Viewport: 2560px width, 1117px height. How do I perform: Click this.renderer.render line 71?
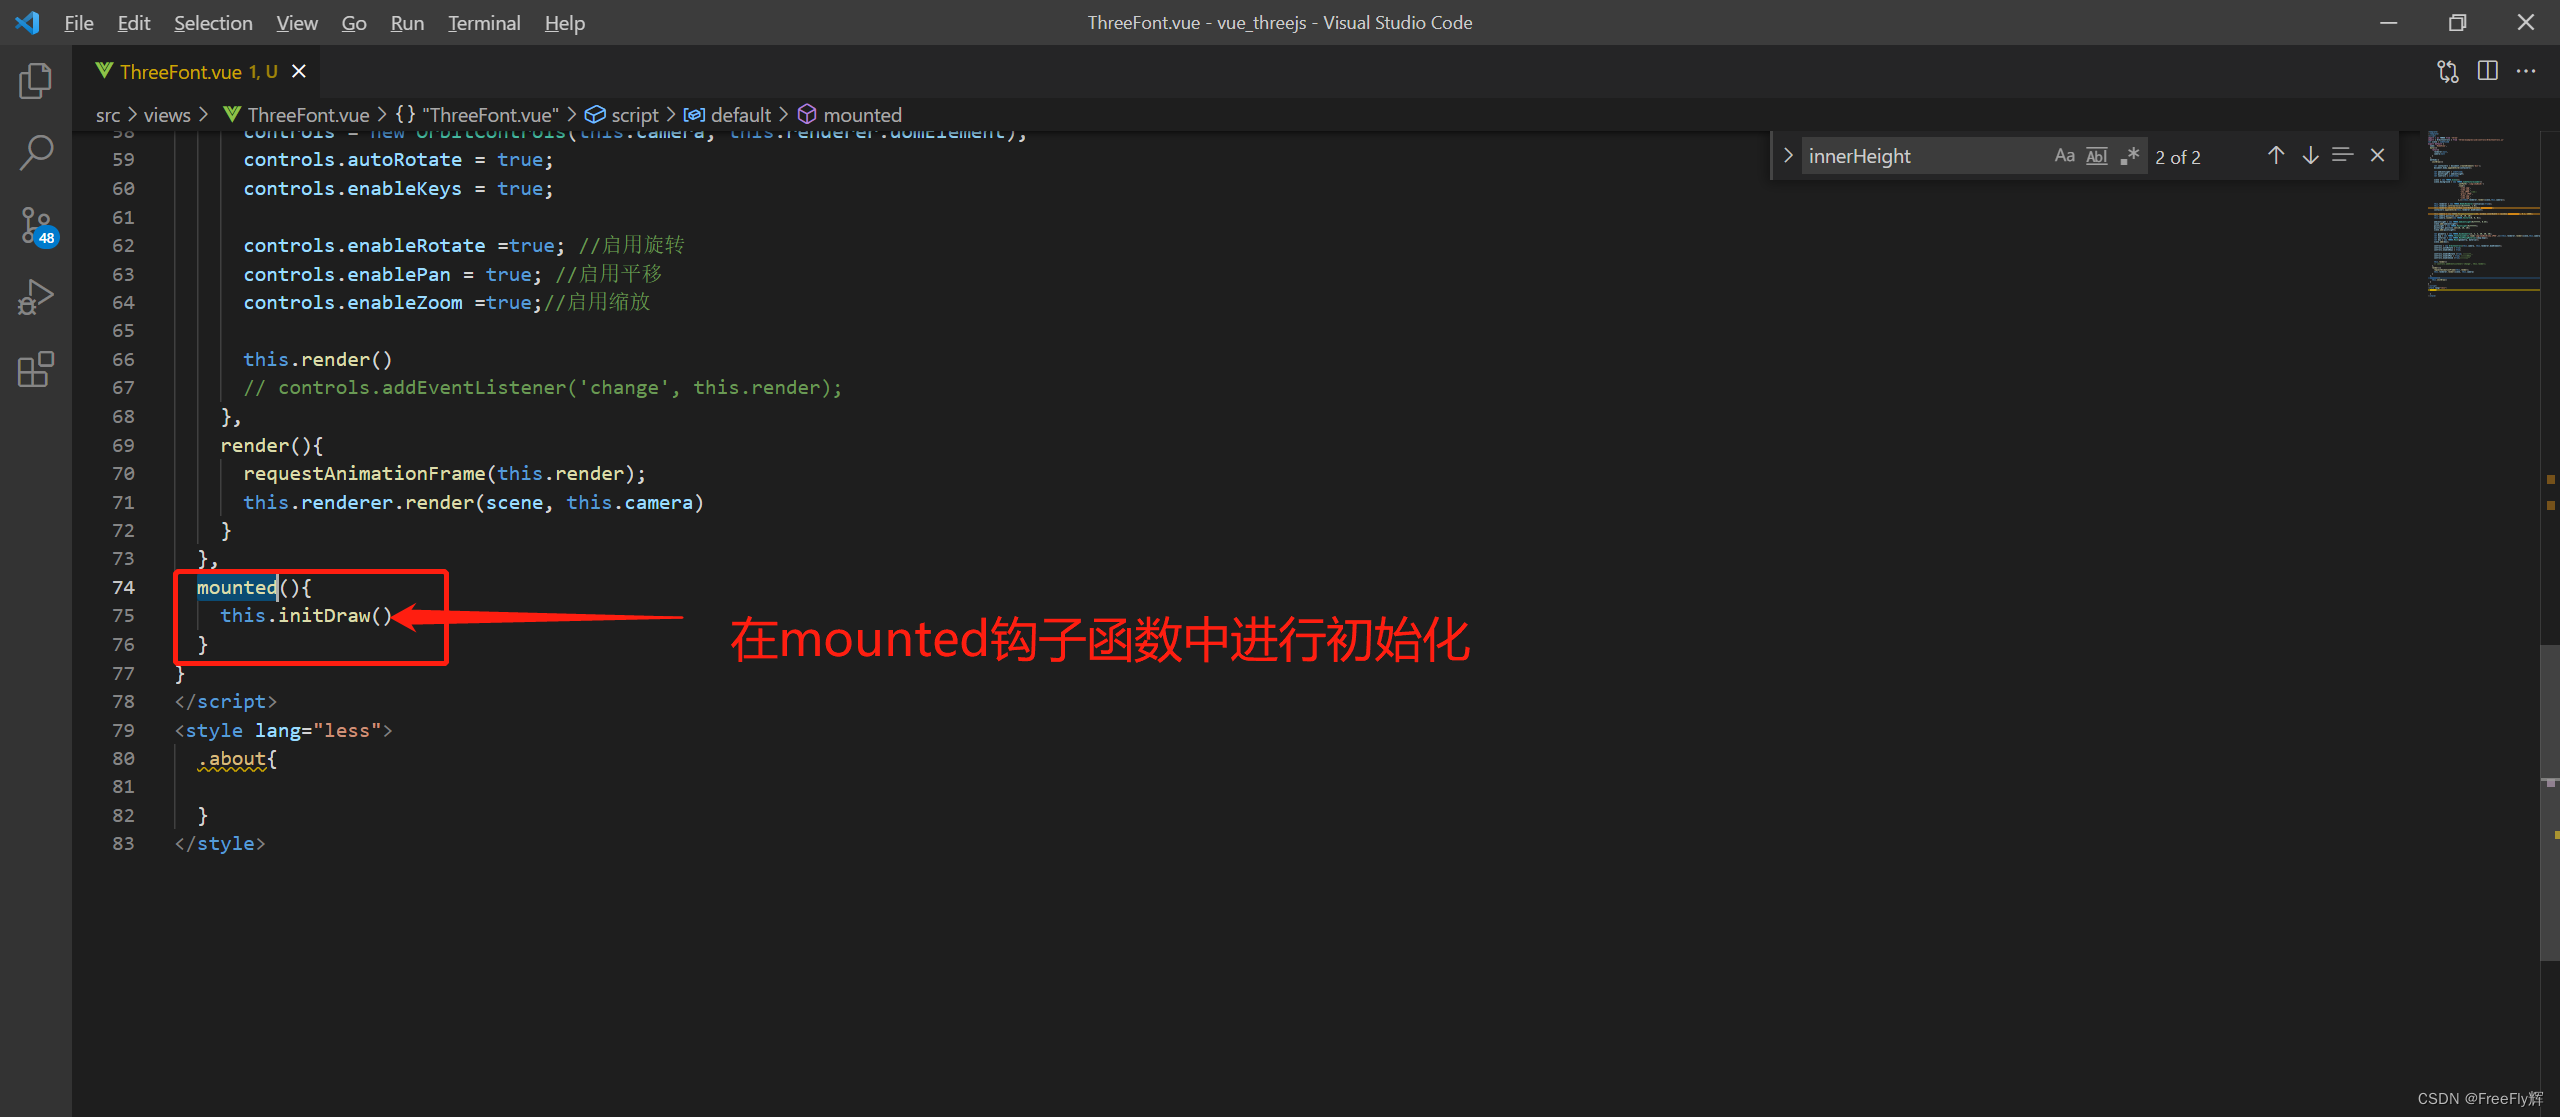(474, 502)
